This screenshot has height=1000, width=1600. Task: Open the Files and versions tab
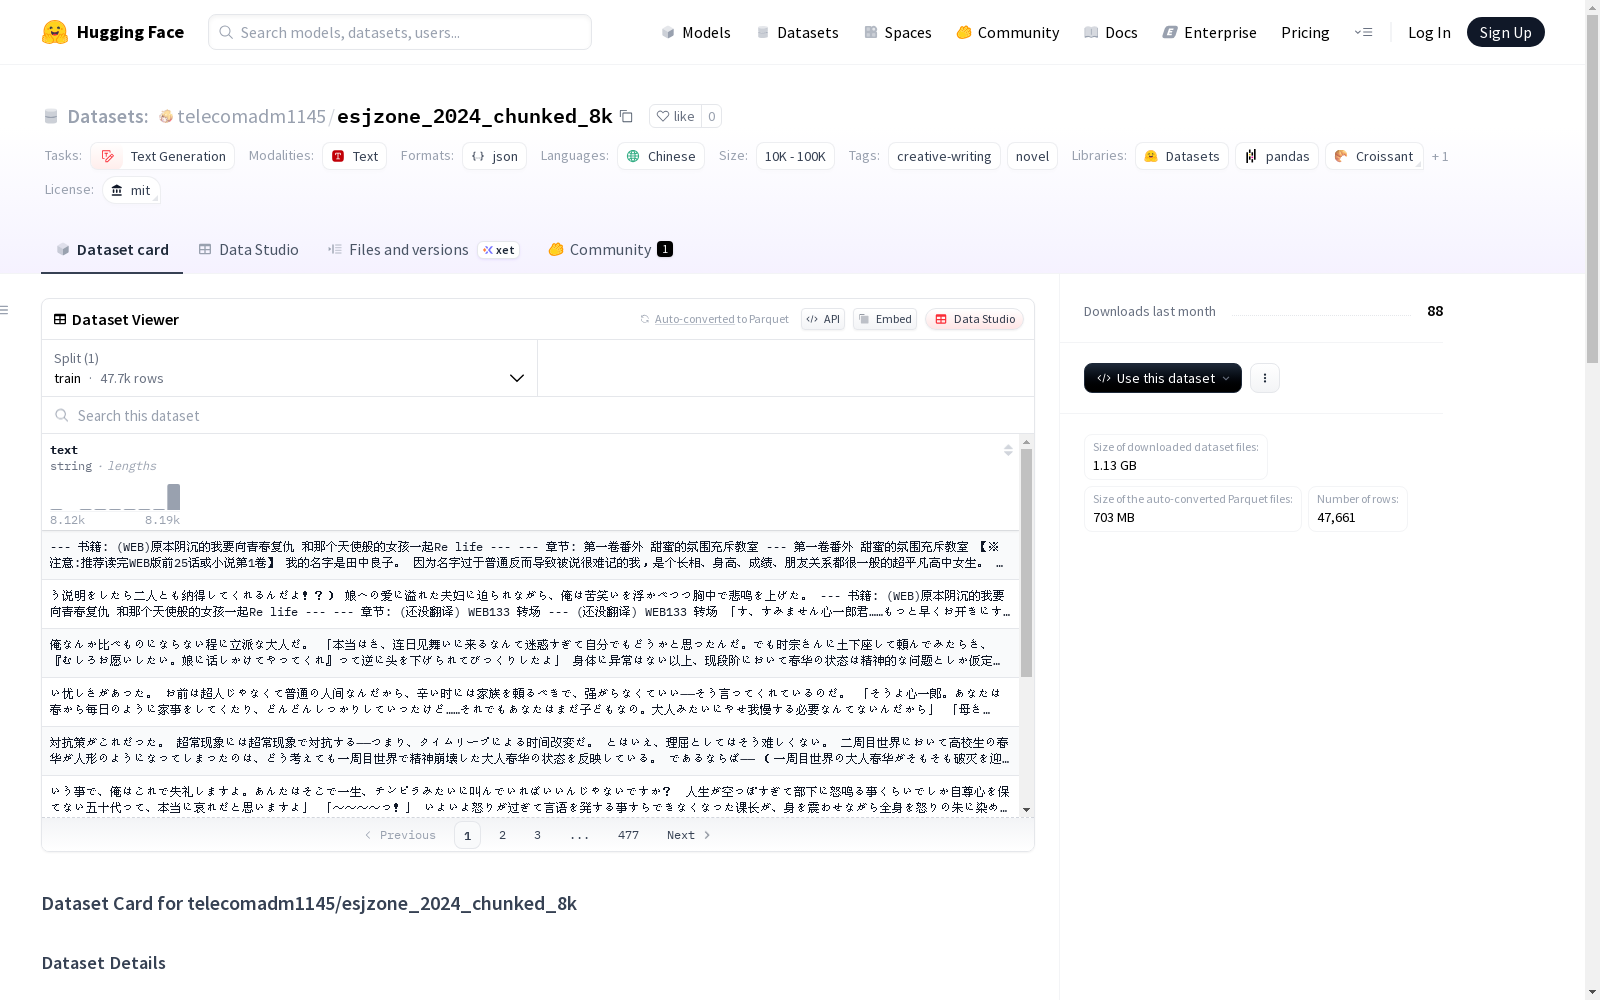422,250
